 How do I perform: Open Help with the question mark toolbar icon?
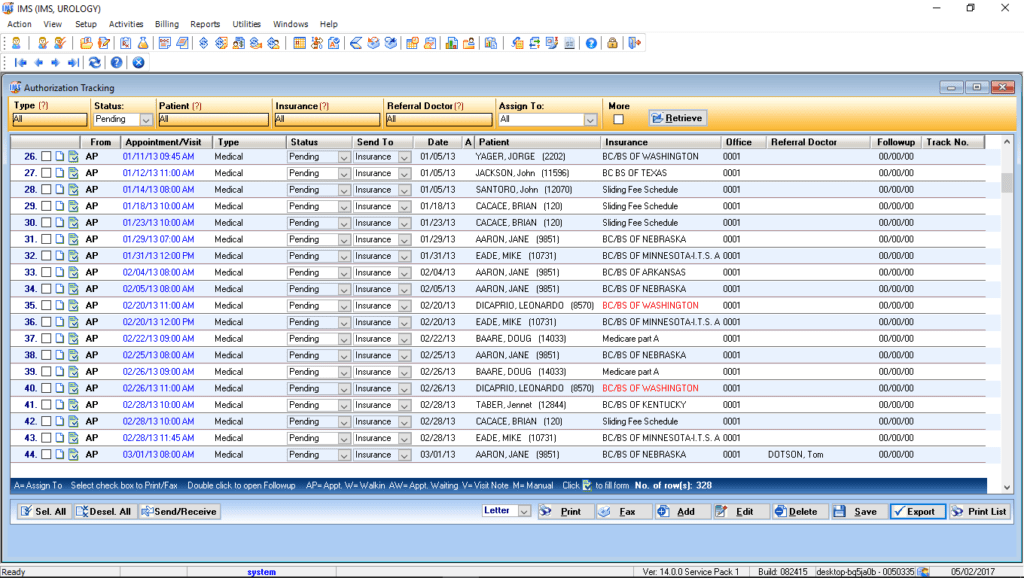(x=593, y=43)
